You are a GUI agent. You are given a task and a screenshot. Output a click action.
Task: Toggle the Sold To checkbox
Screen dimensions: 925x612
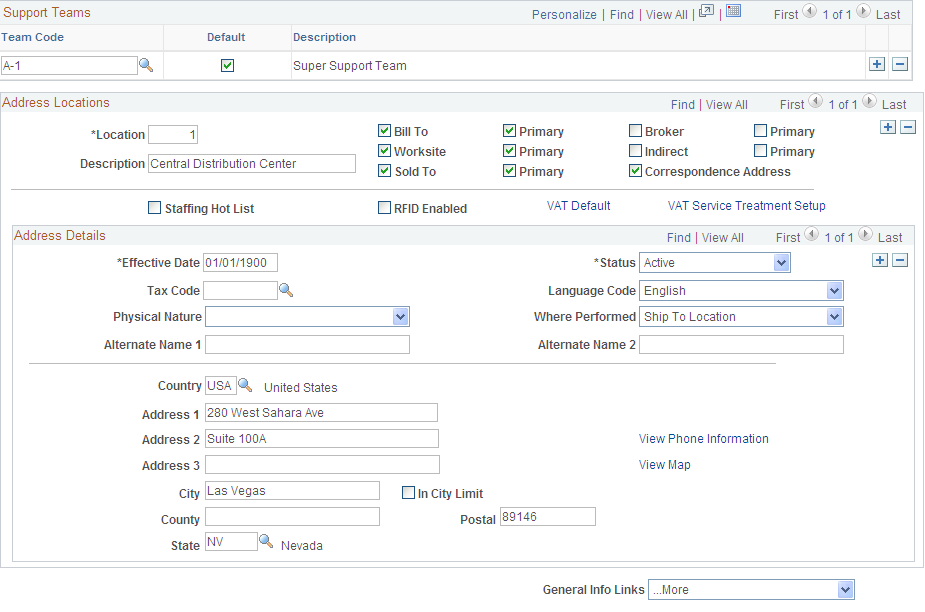point(385,171)
